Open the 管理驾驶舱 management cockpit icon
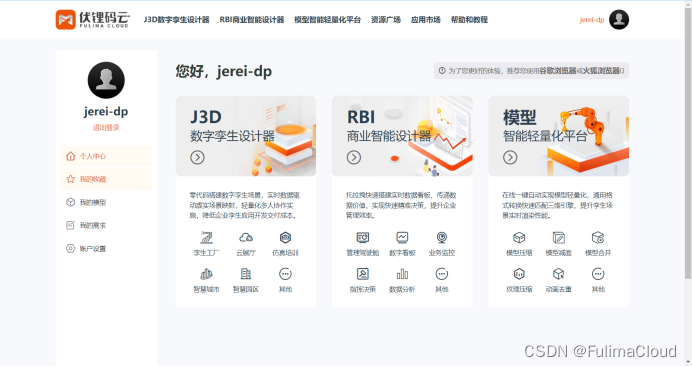Screen dimensions: 692x367 click(x=363, y=238)
